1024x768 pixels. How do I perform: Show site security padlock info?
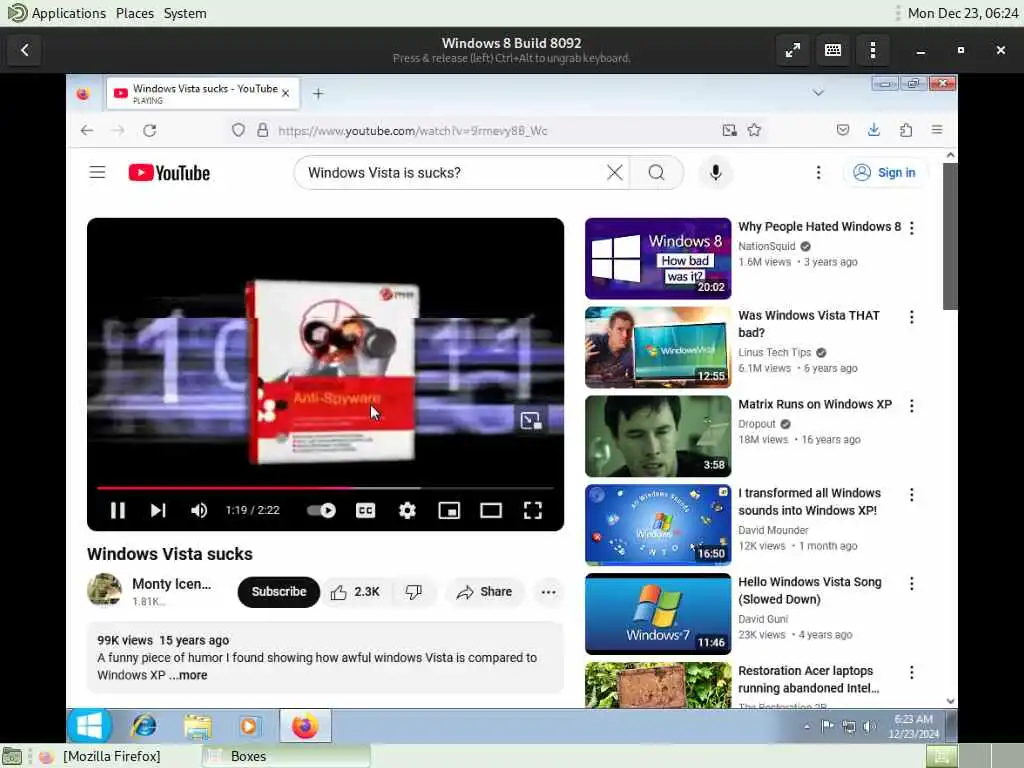coord(263,130)
